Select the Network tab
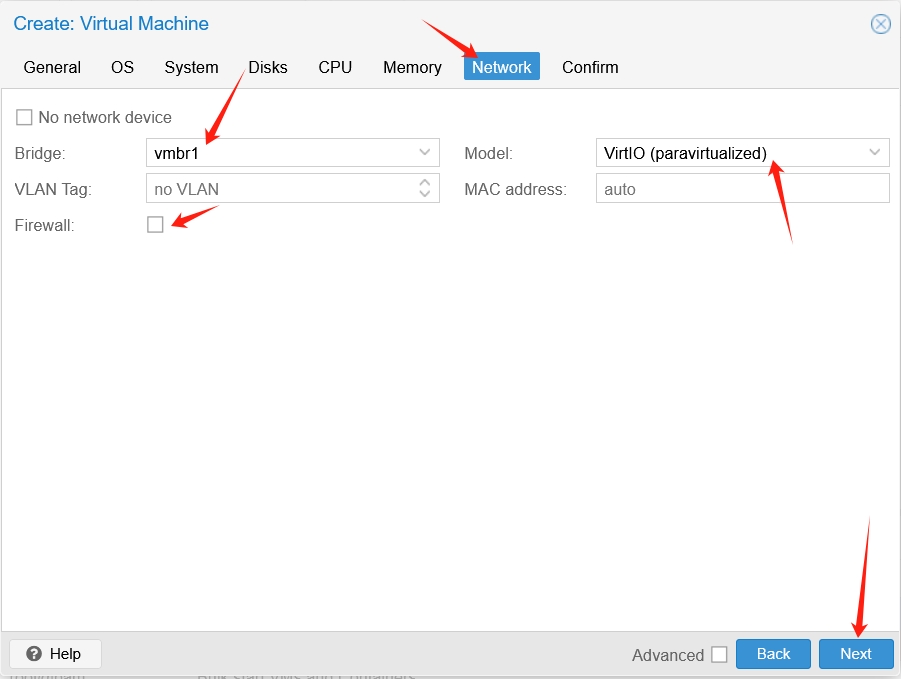This screenshot has height=679, width=901. (x=502, y=67)
